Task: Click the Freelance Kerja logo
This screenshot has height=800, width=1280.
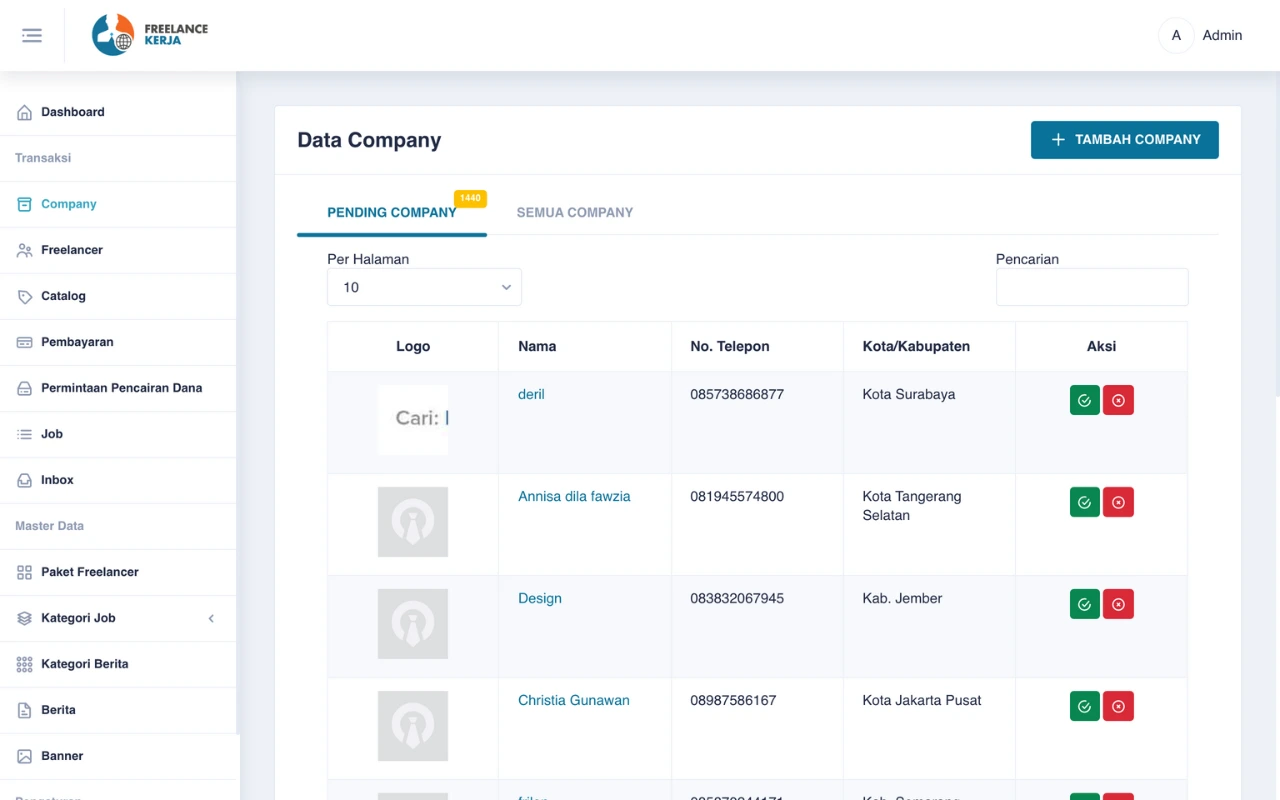Action: click(150, 35)
